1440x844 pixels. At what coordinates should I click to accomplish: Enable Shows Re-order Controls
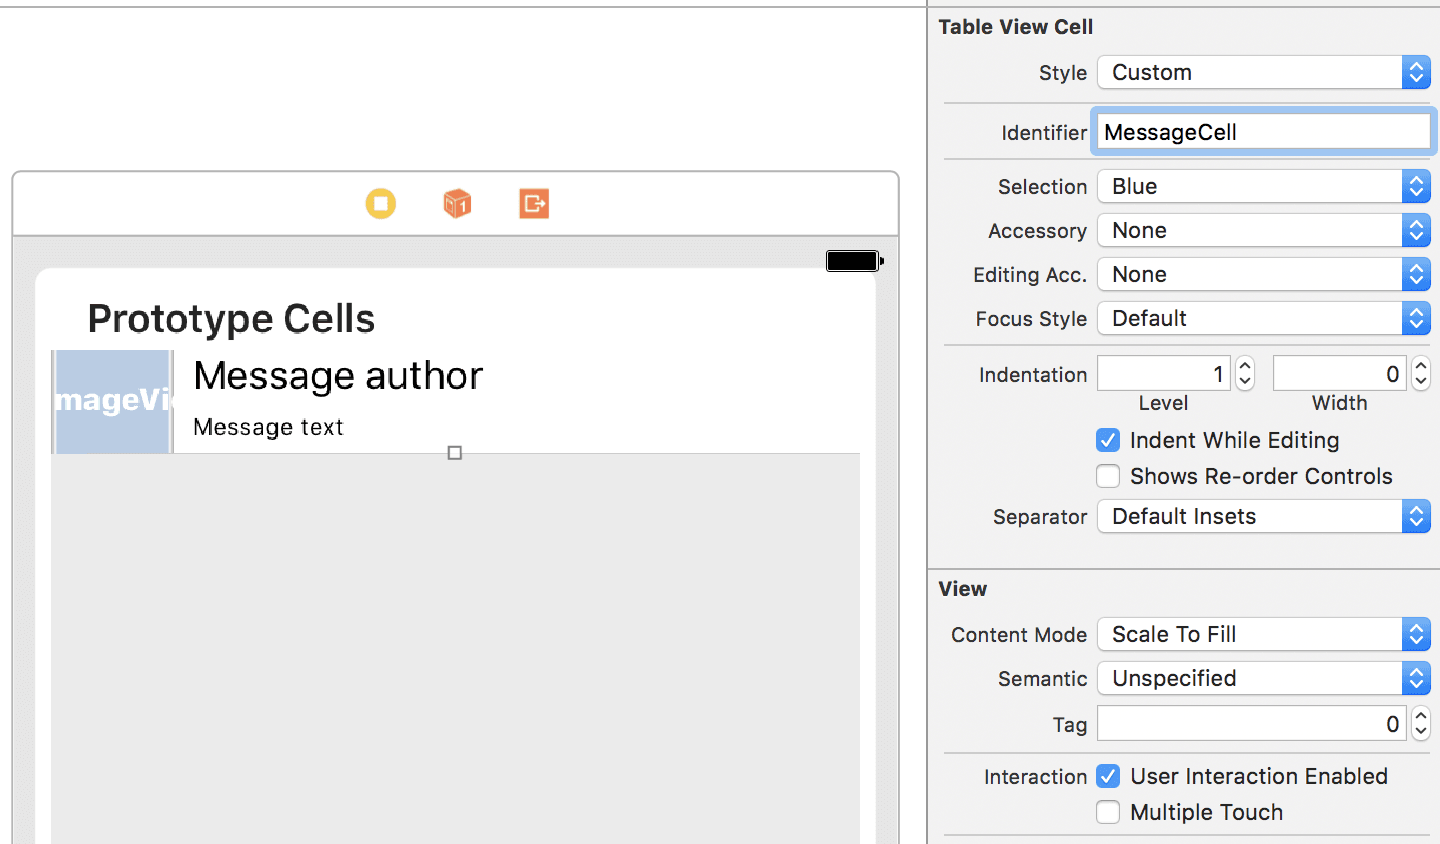pos(1108,476)
